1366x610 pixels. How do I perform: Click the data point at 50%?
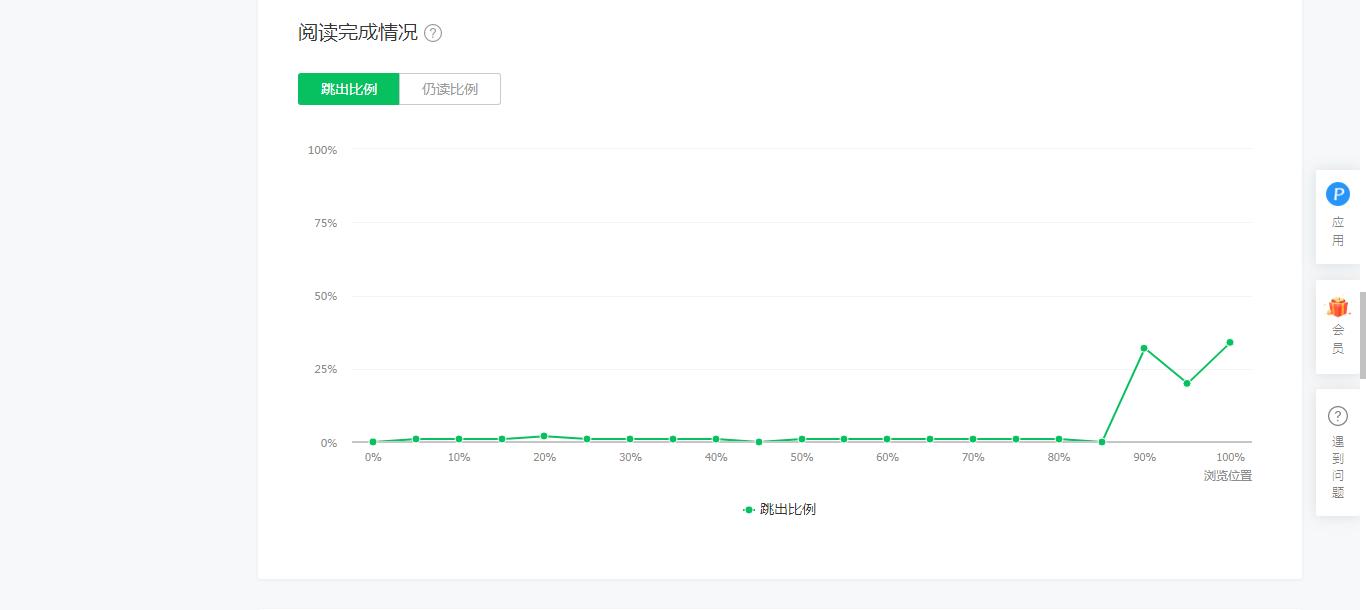pos(802,439)
